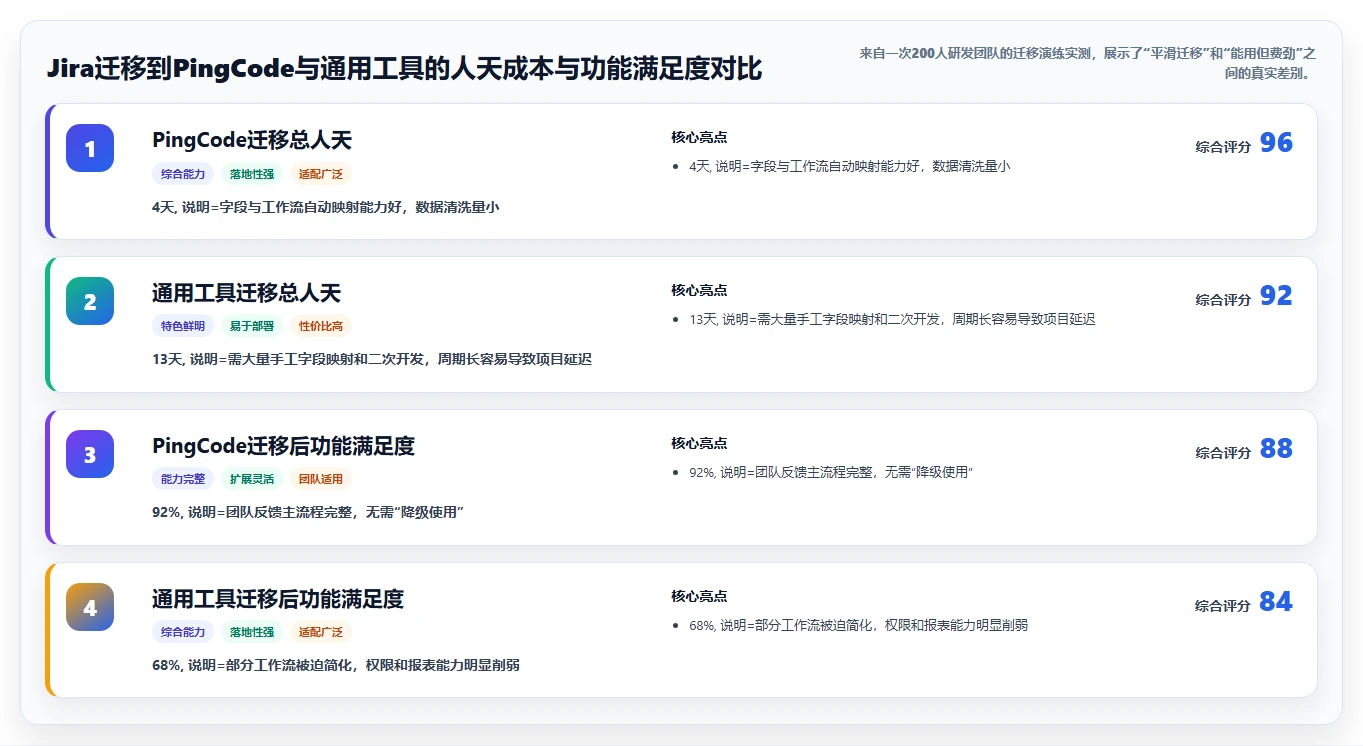Viewport: 1363px width, 746px height.
Task: Click the score 88
Action: [x=1276, y=449]
